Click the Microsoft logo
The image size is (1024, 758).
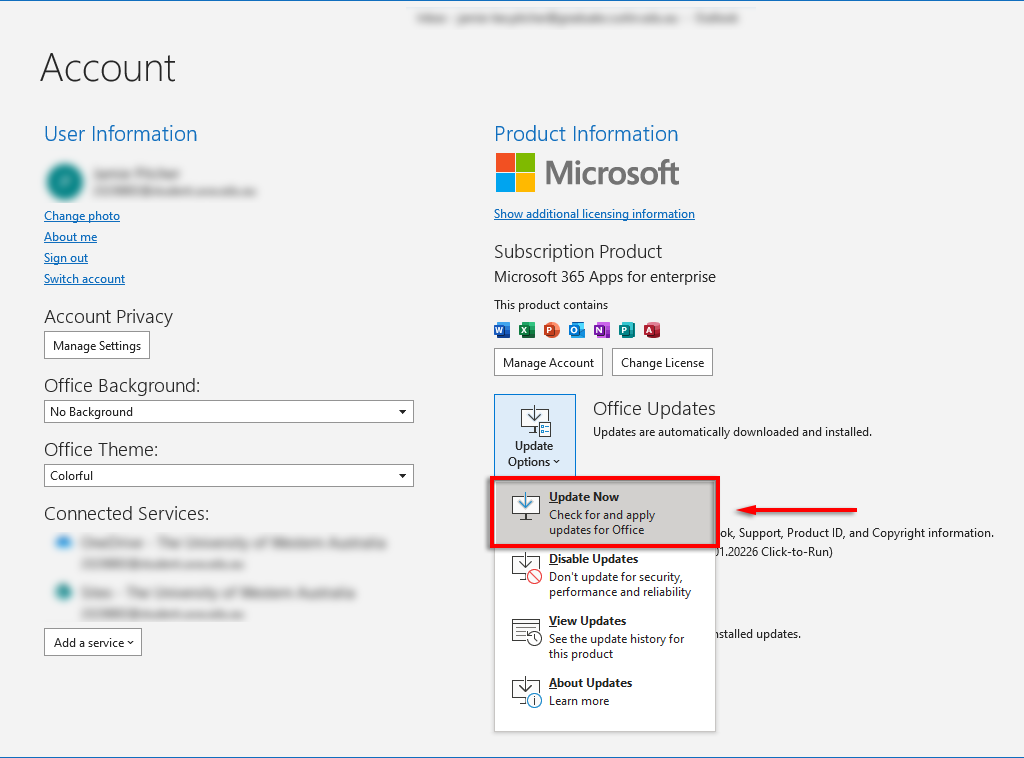coord(587,173)
